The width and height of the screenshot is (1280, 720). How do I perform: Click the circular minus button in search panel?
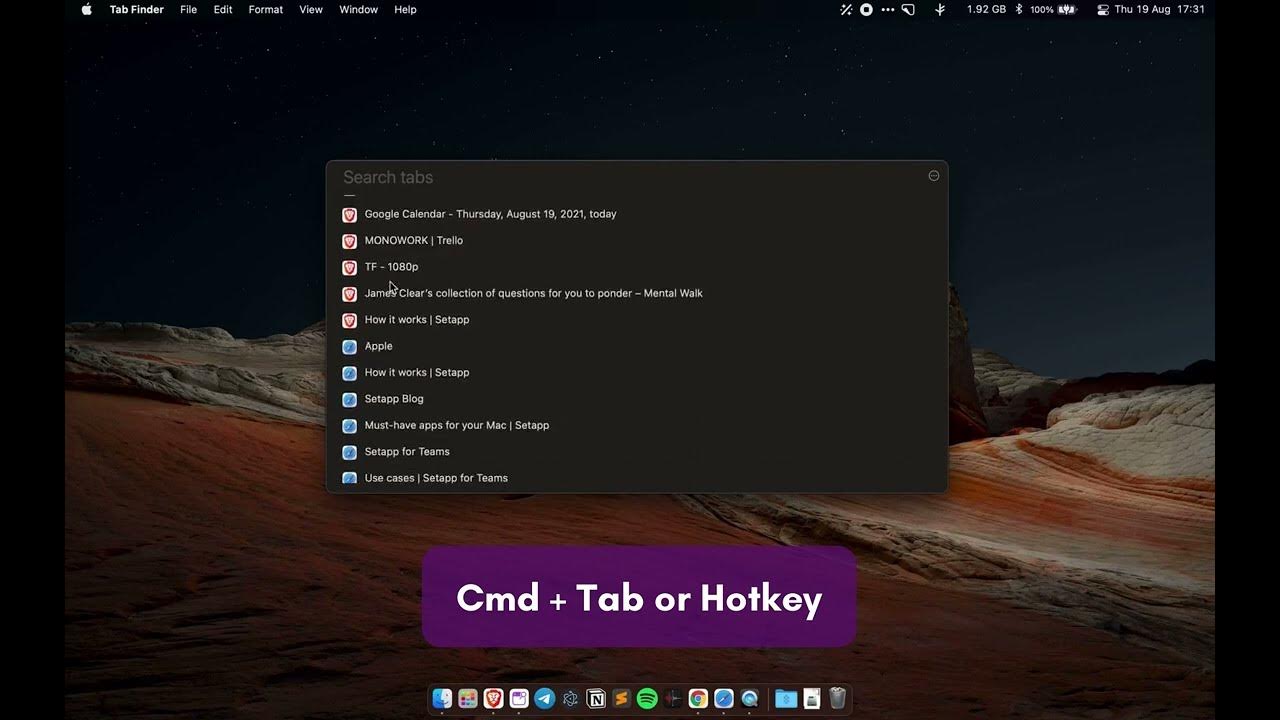[934, 176]
